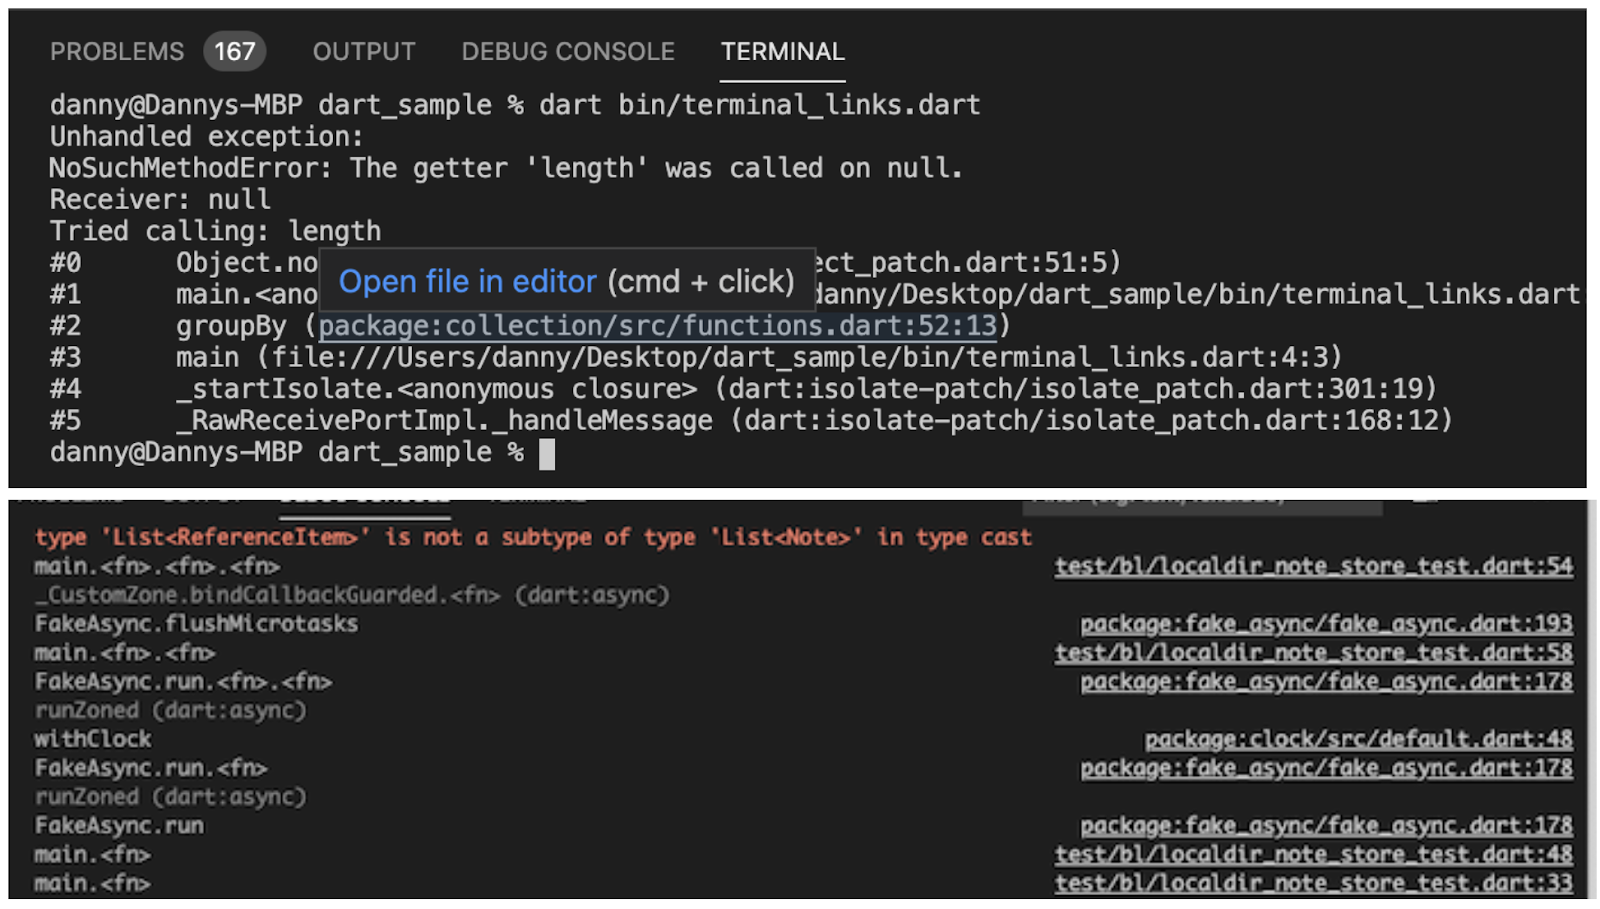Open the package:collection functions.dart:52:13 link

point(658,326)
